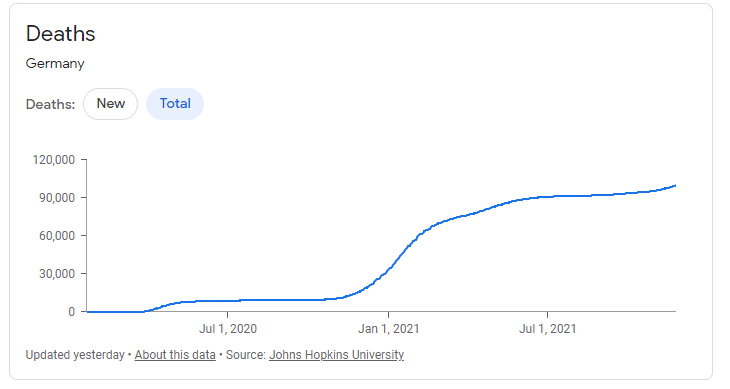Click the chart line above Jul 1, 2021
Screen dimensions: 730x389
[x=548, y=197]
